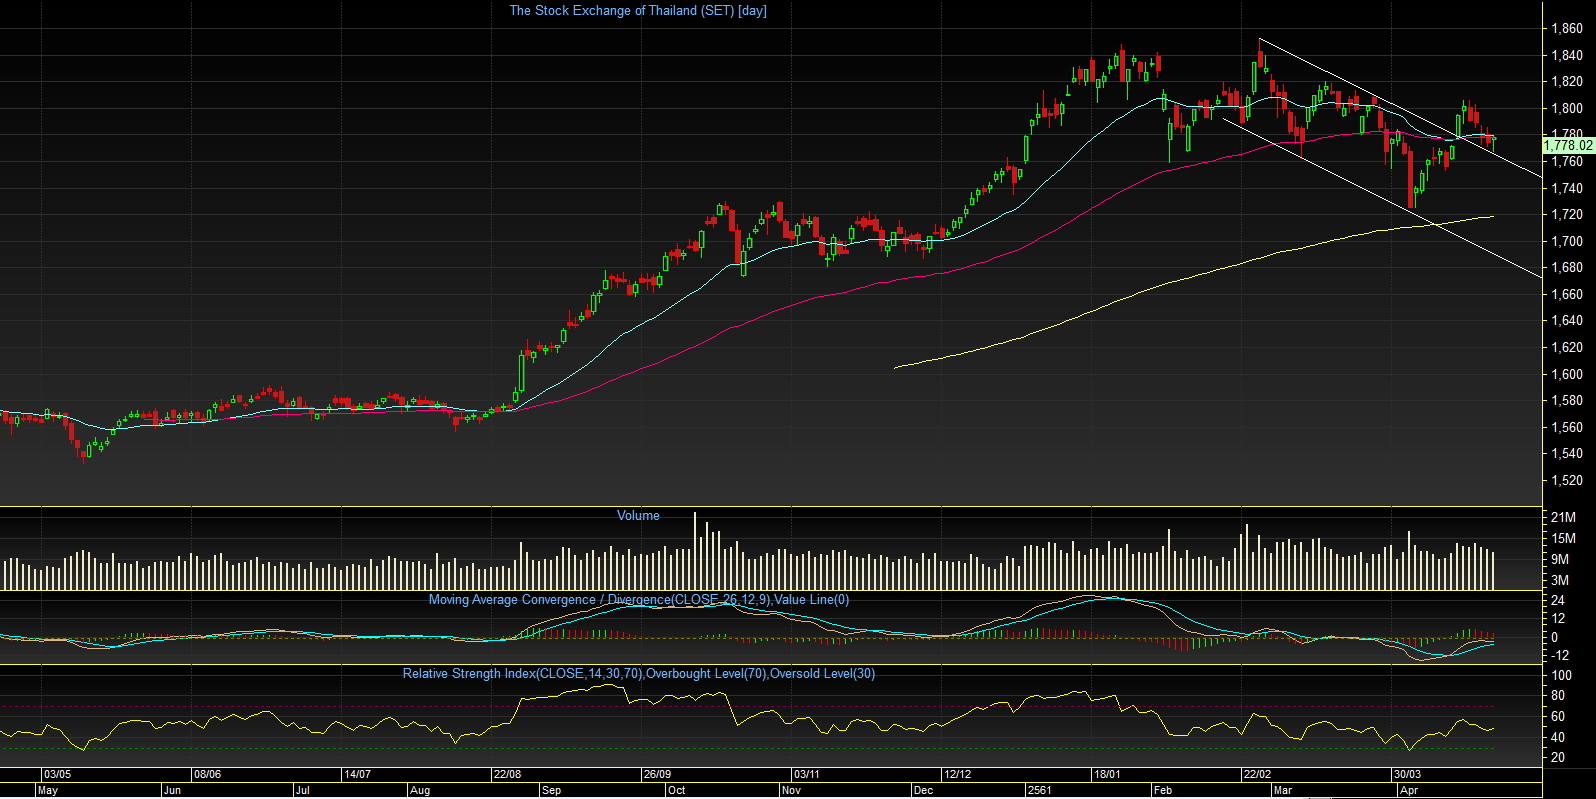
Task: Select 15M on the volume scale
Action: pyautogui.click(x=1563, y=538)
